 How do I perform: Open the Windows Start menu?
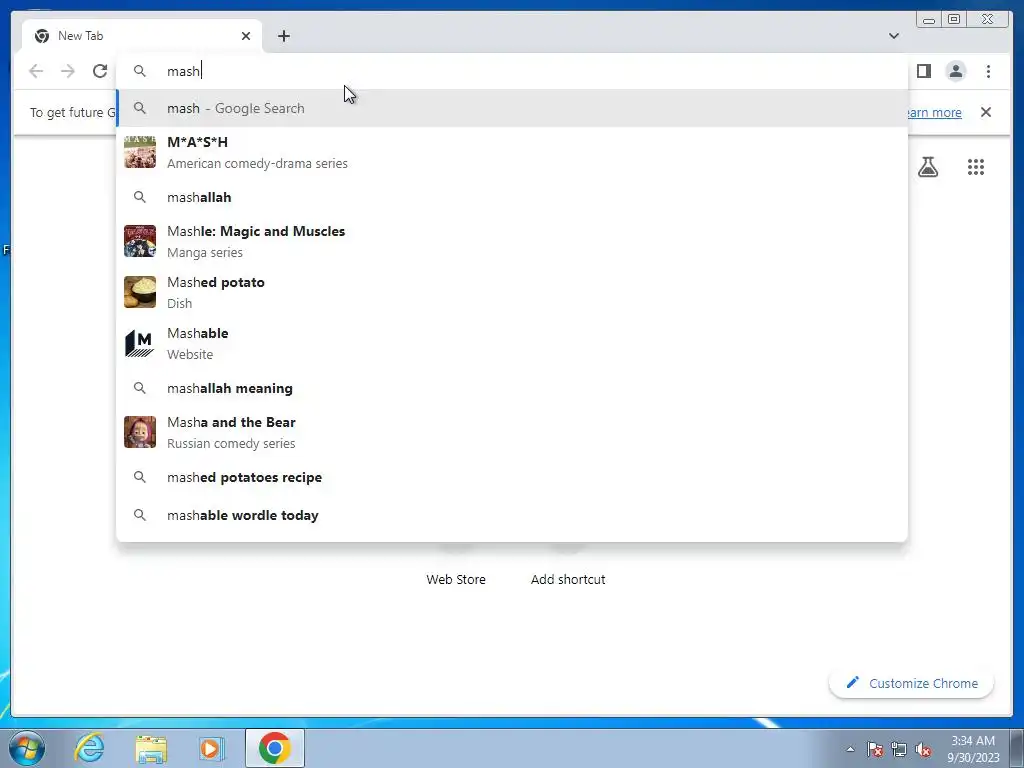(x=26, y=748)
